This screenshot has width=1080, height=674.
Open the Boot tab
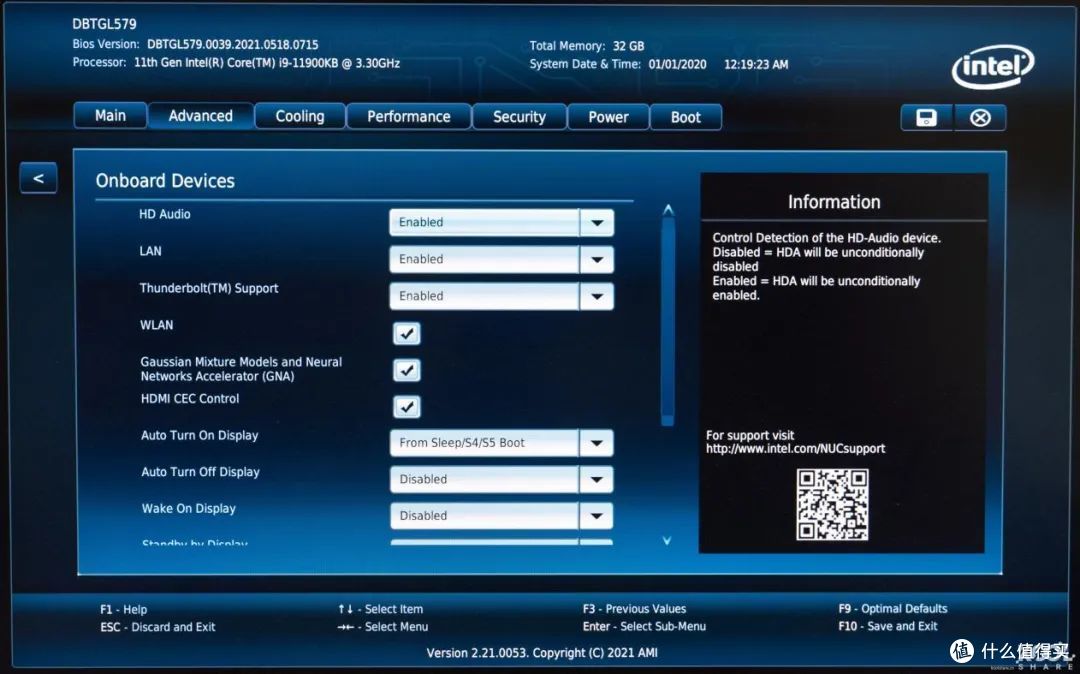686,117
